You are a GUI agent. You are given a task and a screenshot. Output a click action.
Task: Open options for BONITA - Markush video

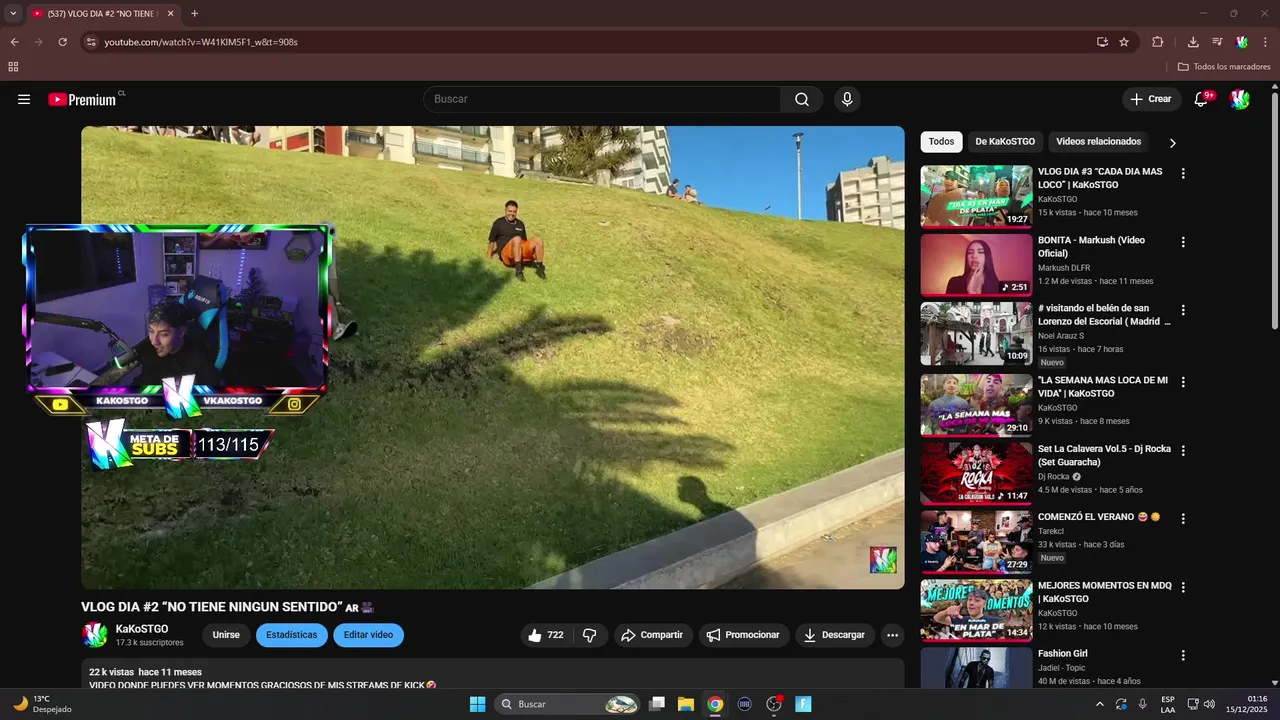[x=1183, y=242]
